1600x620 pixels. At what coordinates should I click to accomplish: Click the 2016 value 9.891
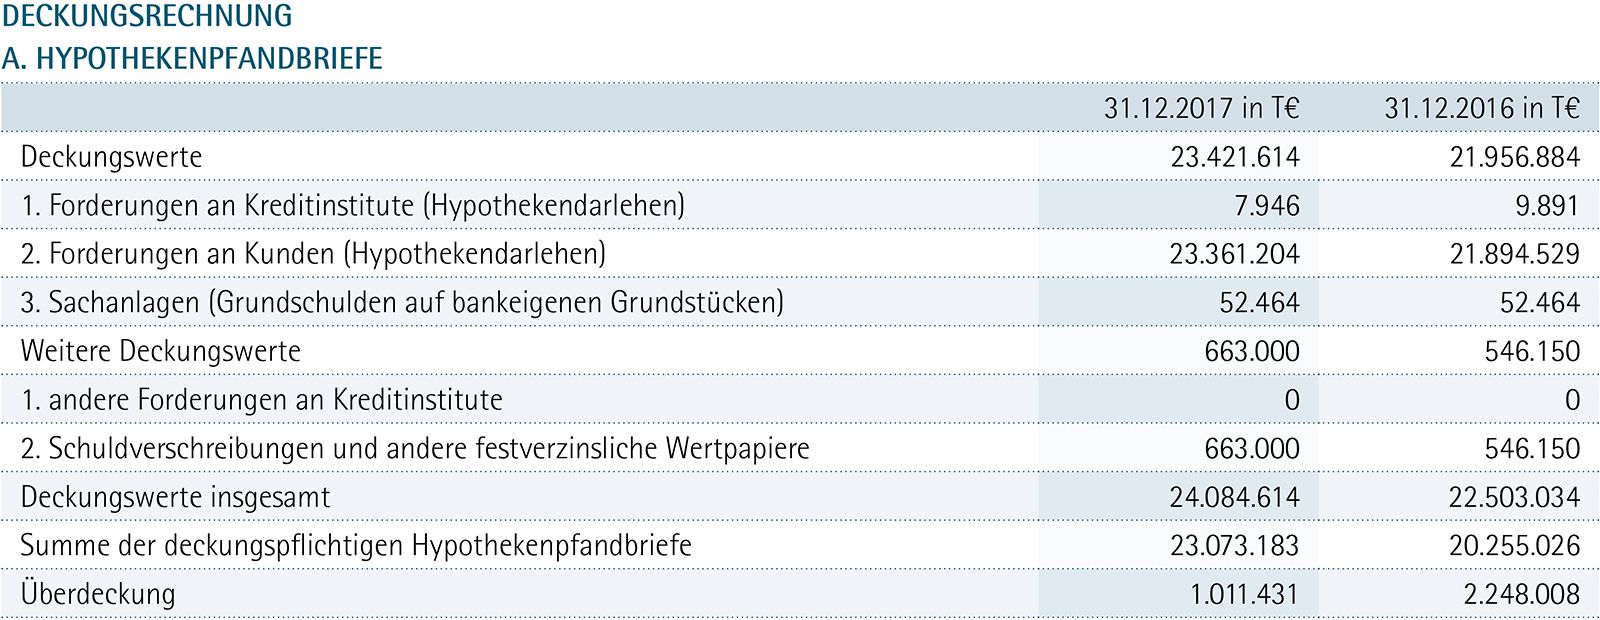click(x=1546, y=206)
